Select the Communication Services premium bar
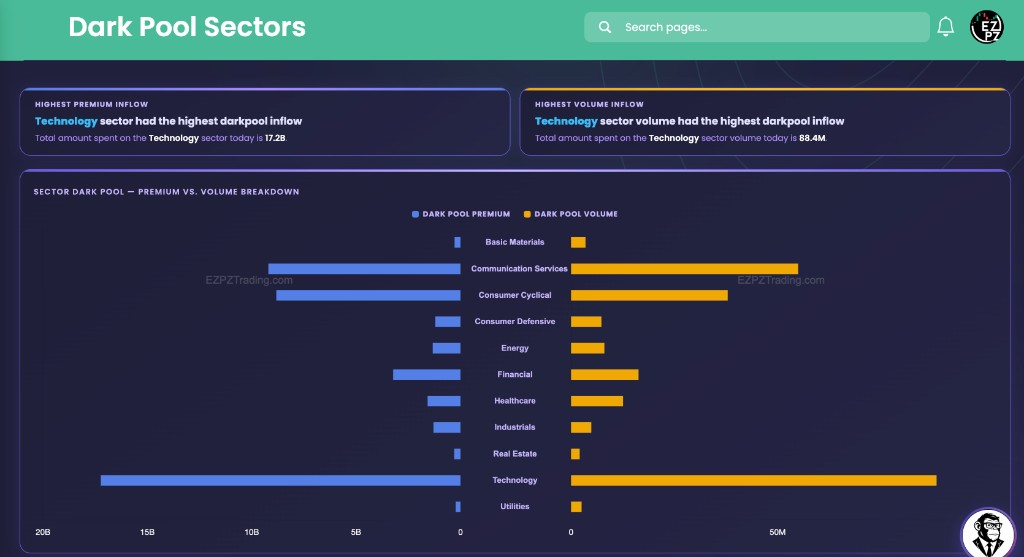Viewport: 1024px width, 557px height. coord(364,269)
